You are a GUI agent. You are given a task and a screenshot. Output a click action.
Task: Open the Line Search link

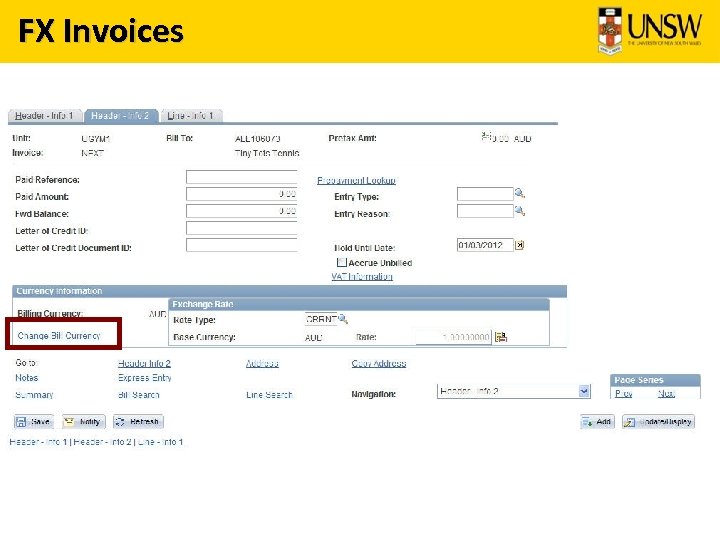(x=269, y=394)
